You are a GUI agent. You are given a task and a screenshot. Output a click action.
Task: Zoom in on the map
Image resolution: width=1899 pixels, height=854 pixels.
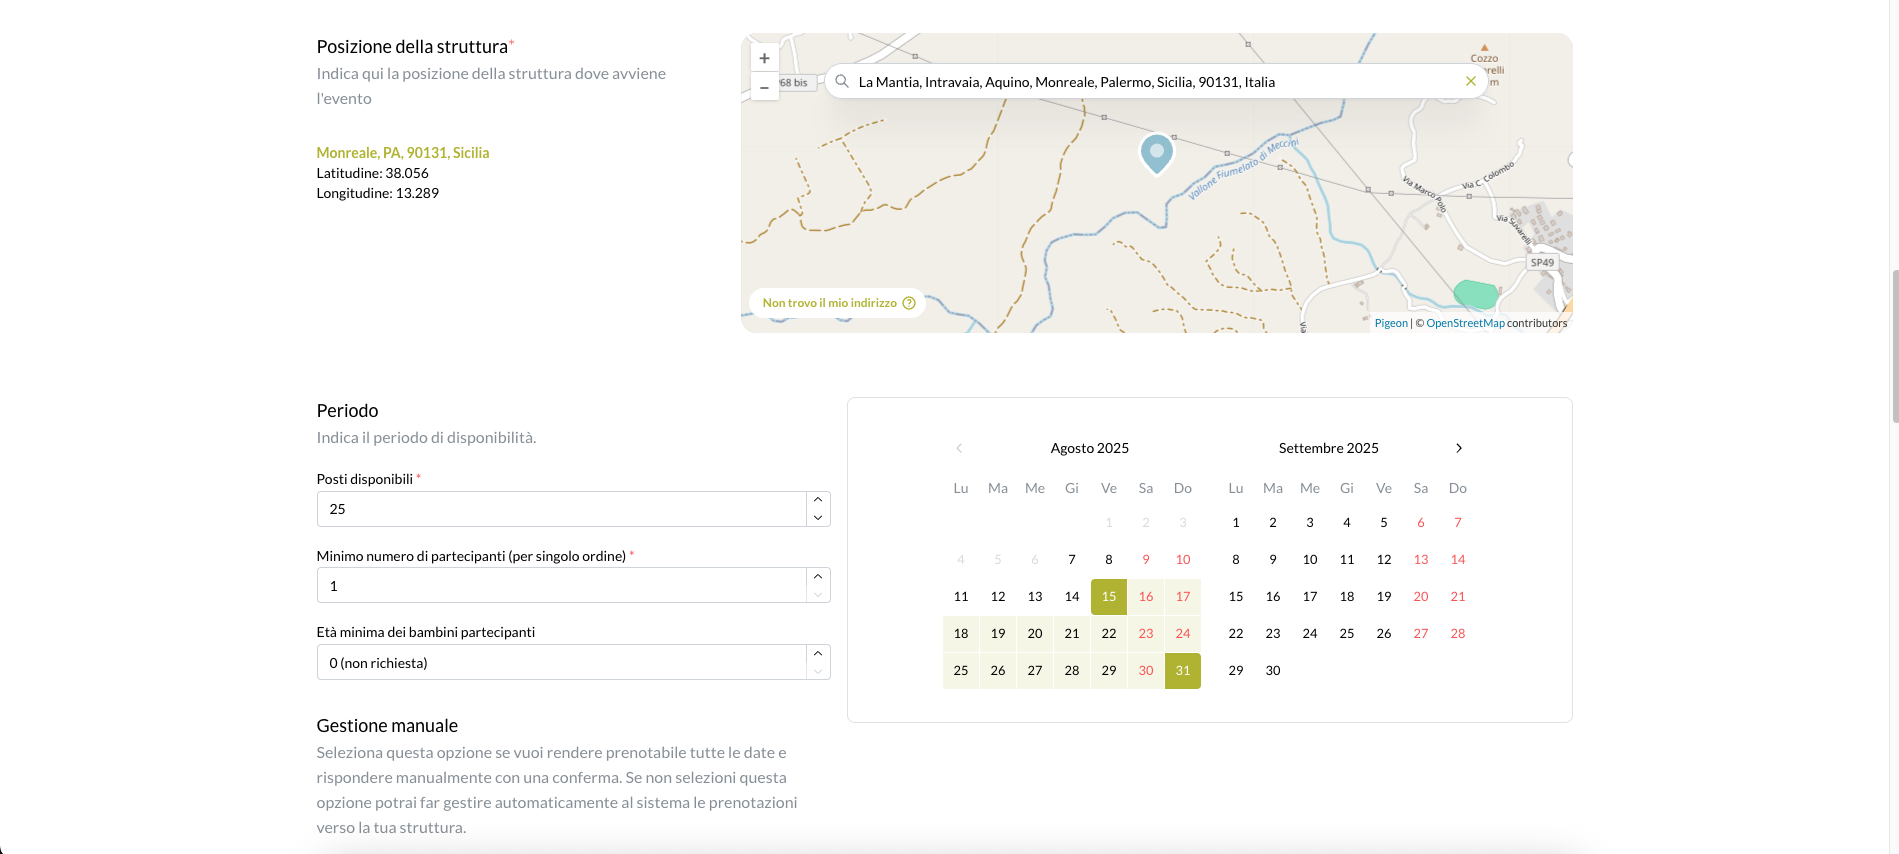(764, 59)
